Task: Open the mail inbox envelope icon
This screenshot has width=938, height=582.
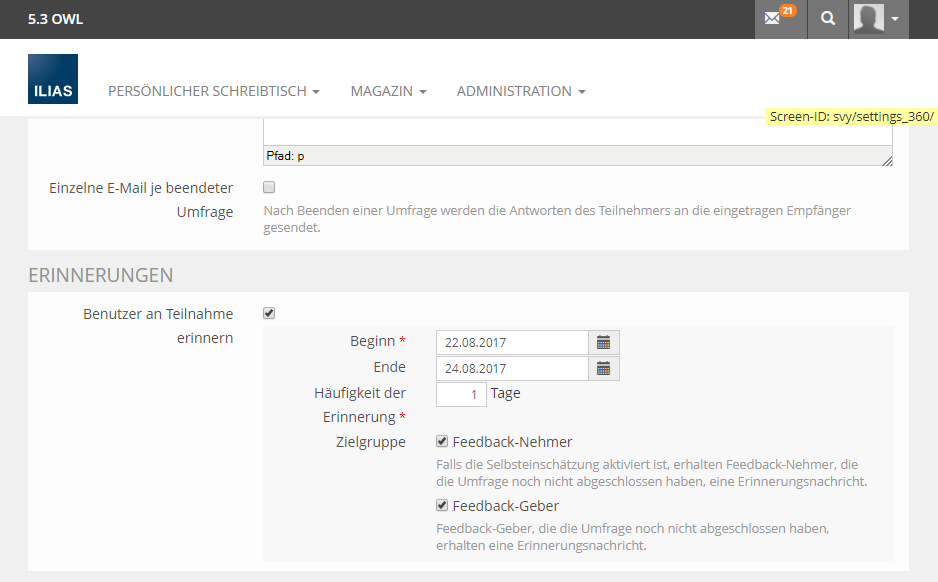Action: (x=772, y=19)
